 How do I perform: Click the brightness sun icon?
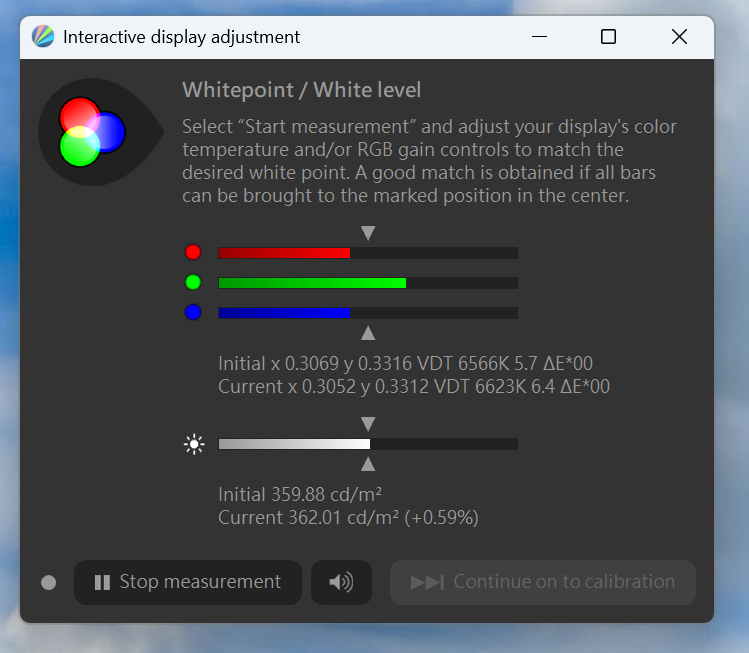(194, 444)
